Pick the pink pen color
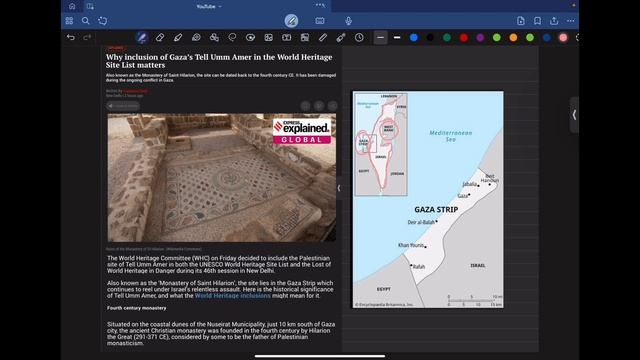The image size is (640, 360). point(563,38)
